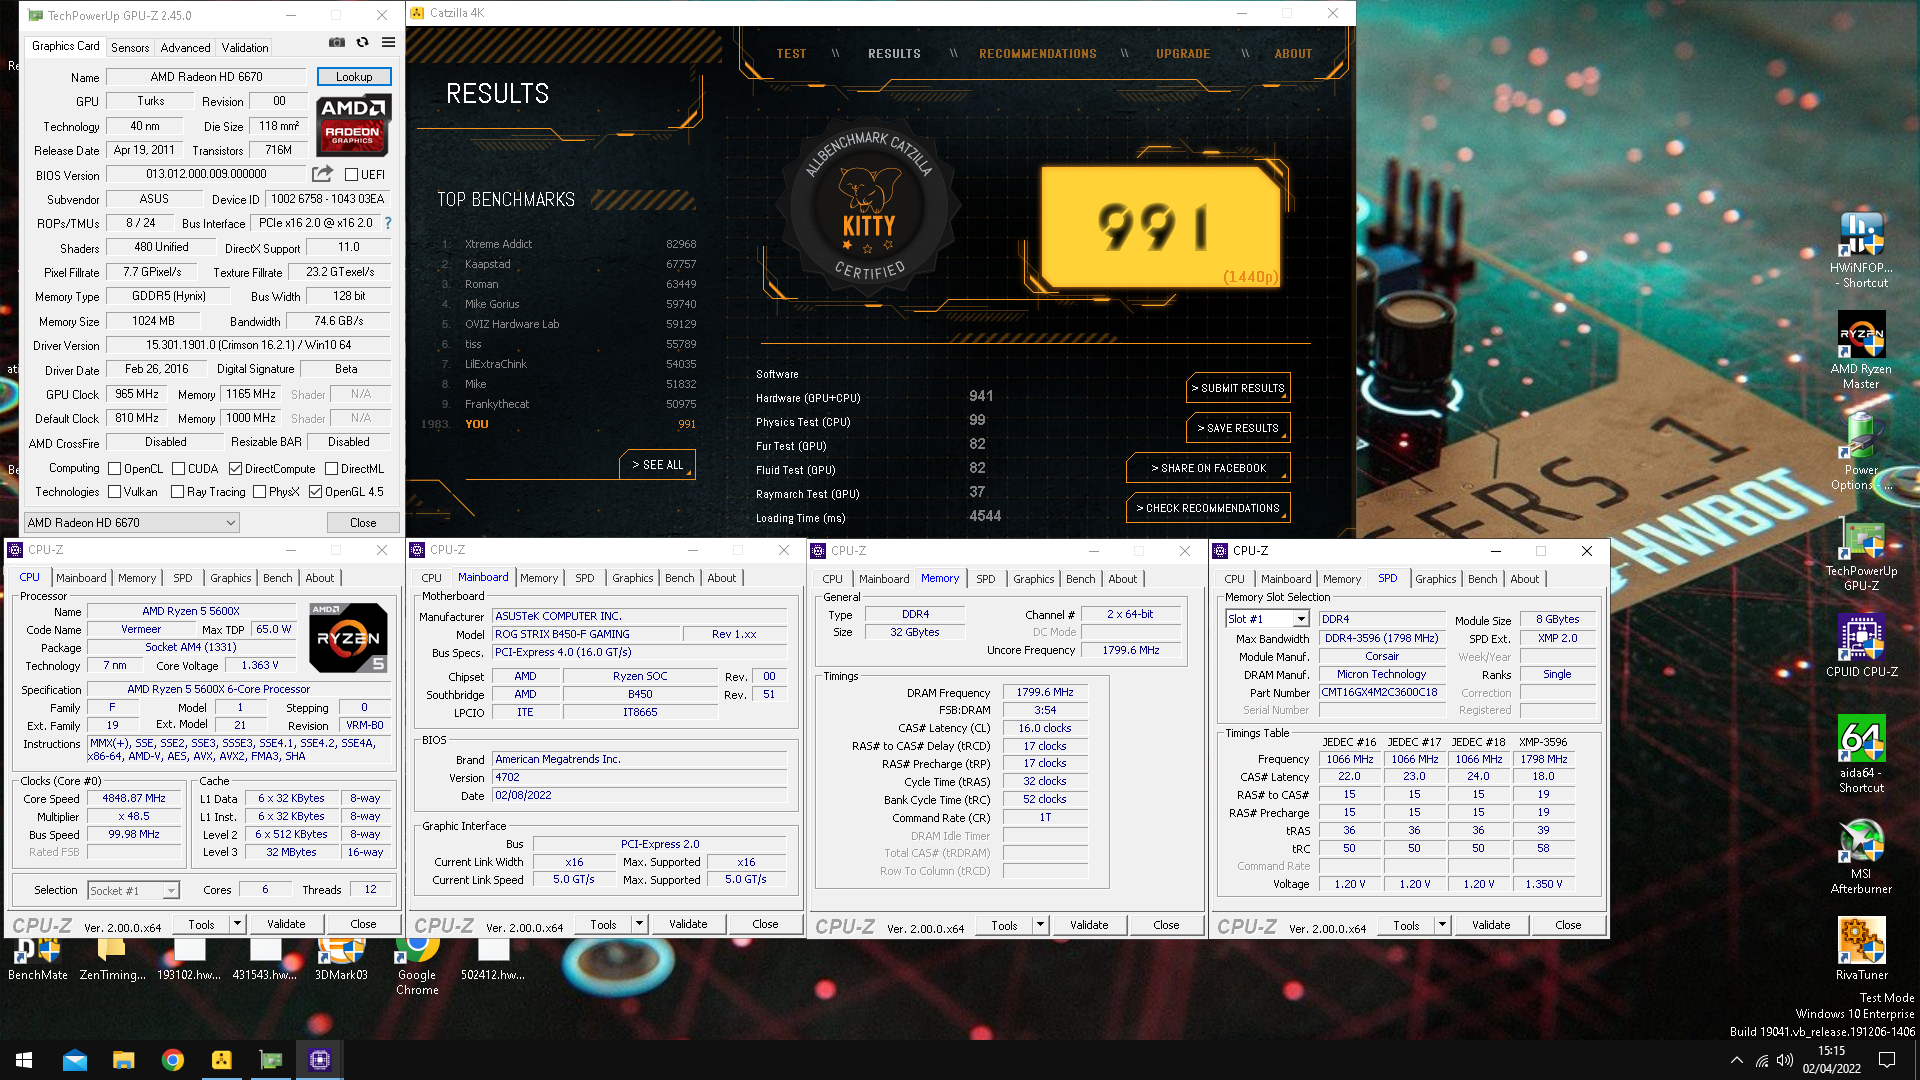Click Bus Interface question mark help icon
This screenshot has height=1080, width=1920.
click(388, 223)
